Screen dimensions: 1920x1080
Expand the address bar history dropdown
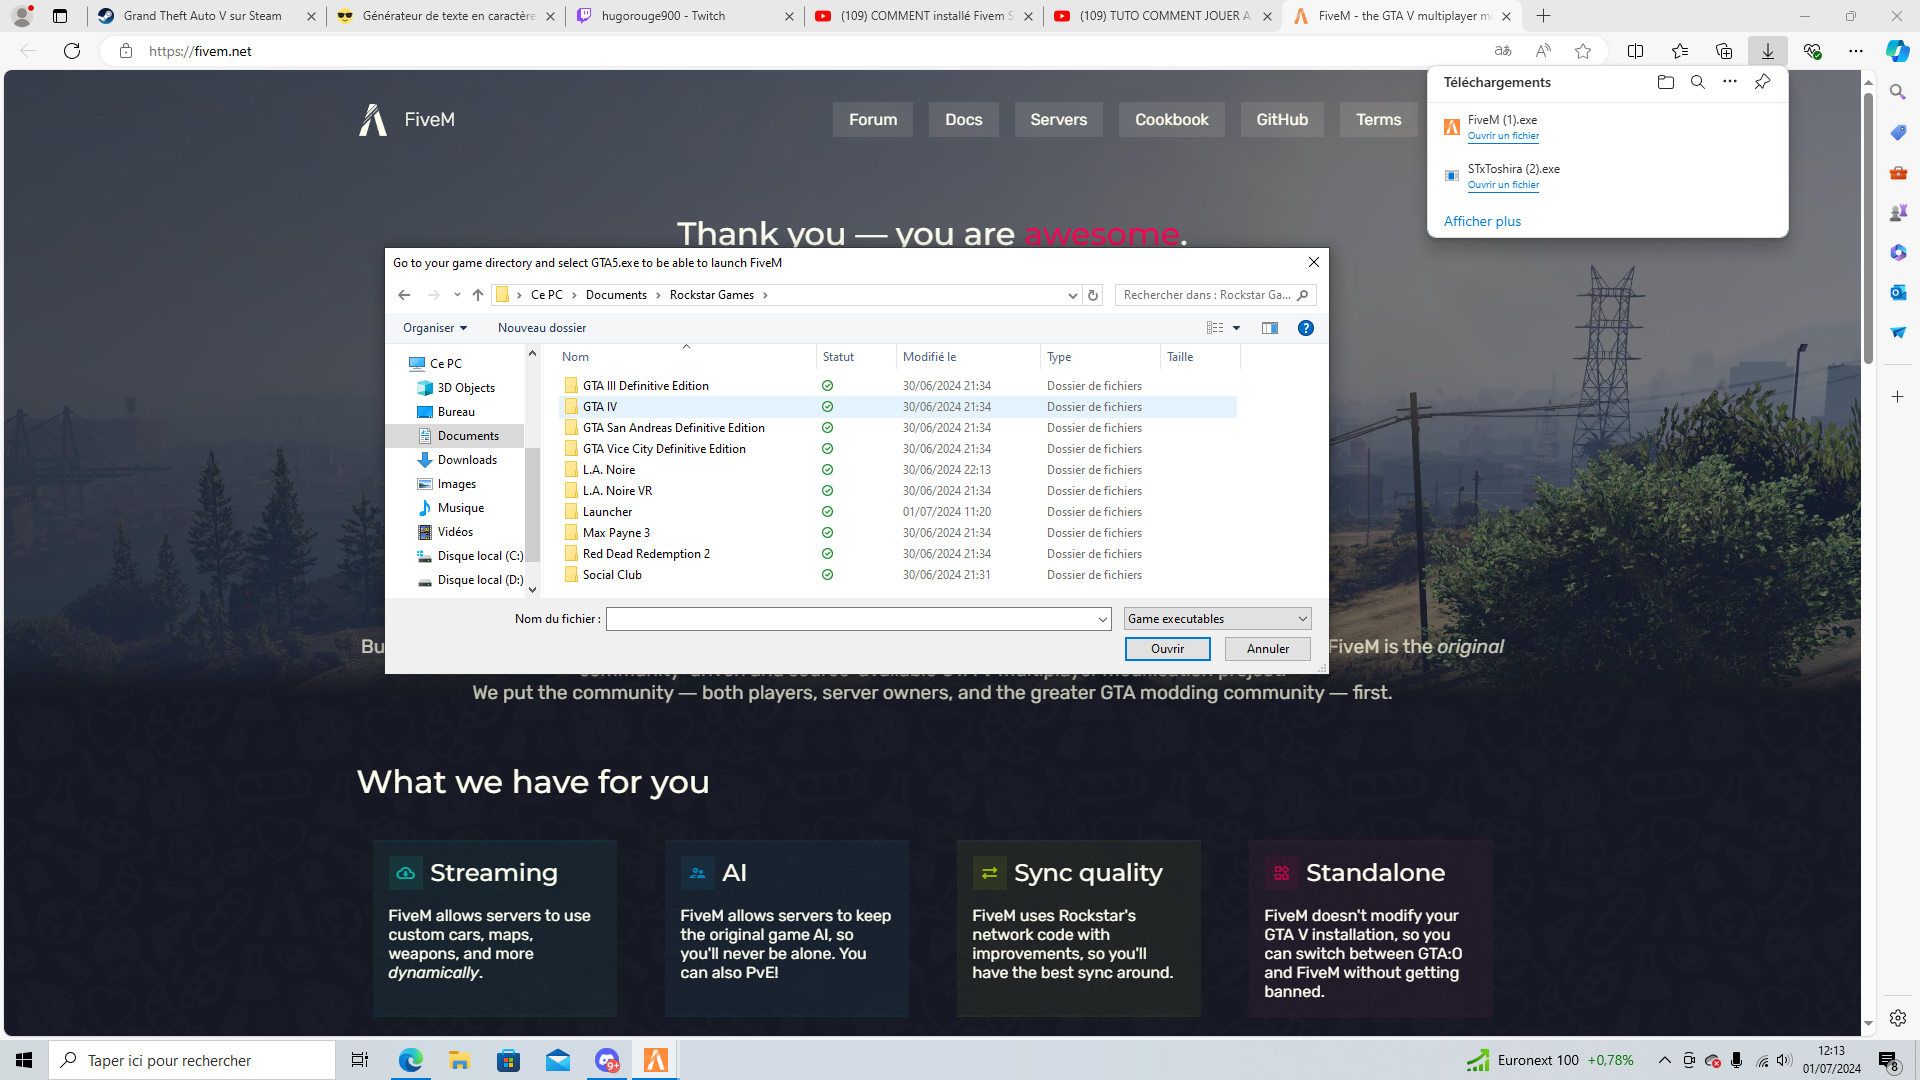click(x=1072, y=295)
